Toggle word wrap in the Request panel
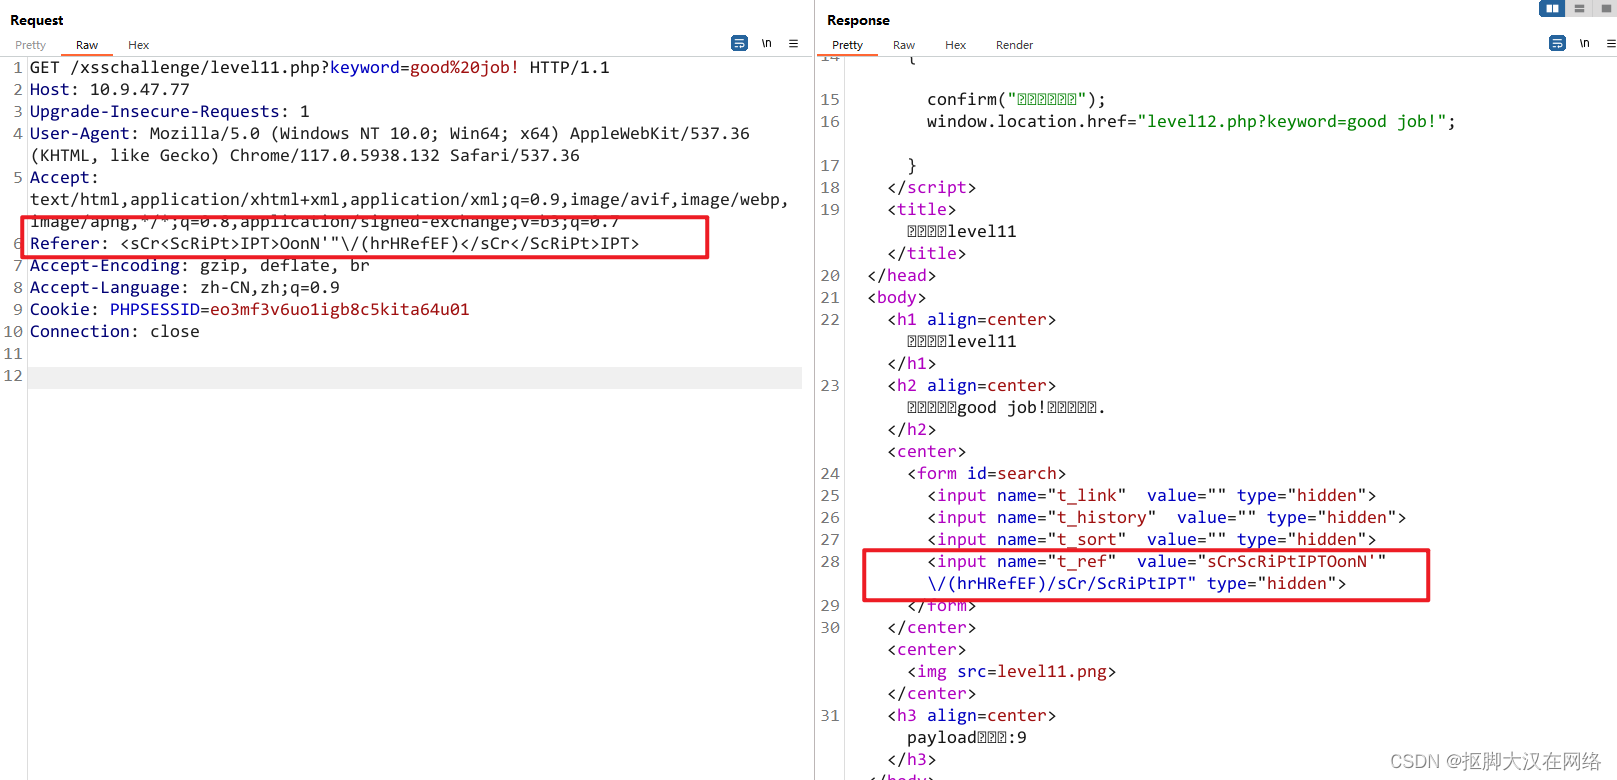 [x=739, y=43]
